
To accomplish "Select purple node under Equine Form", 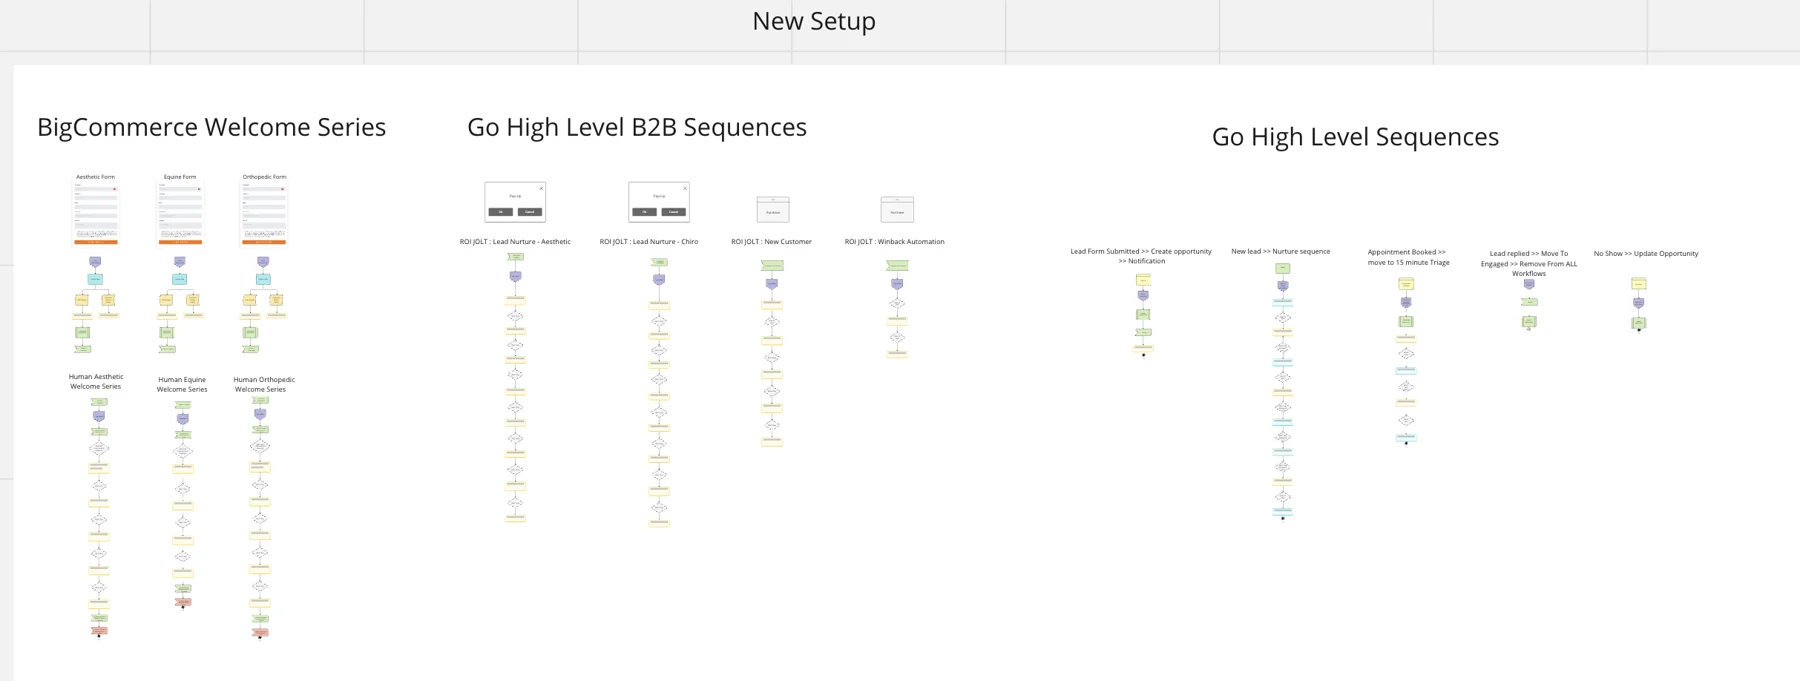I will [x=180, y=262].
